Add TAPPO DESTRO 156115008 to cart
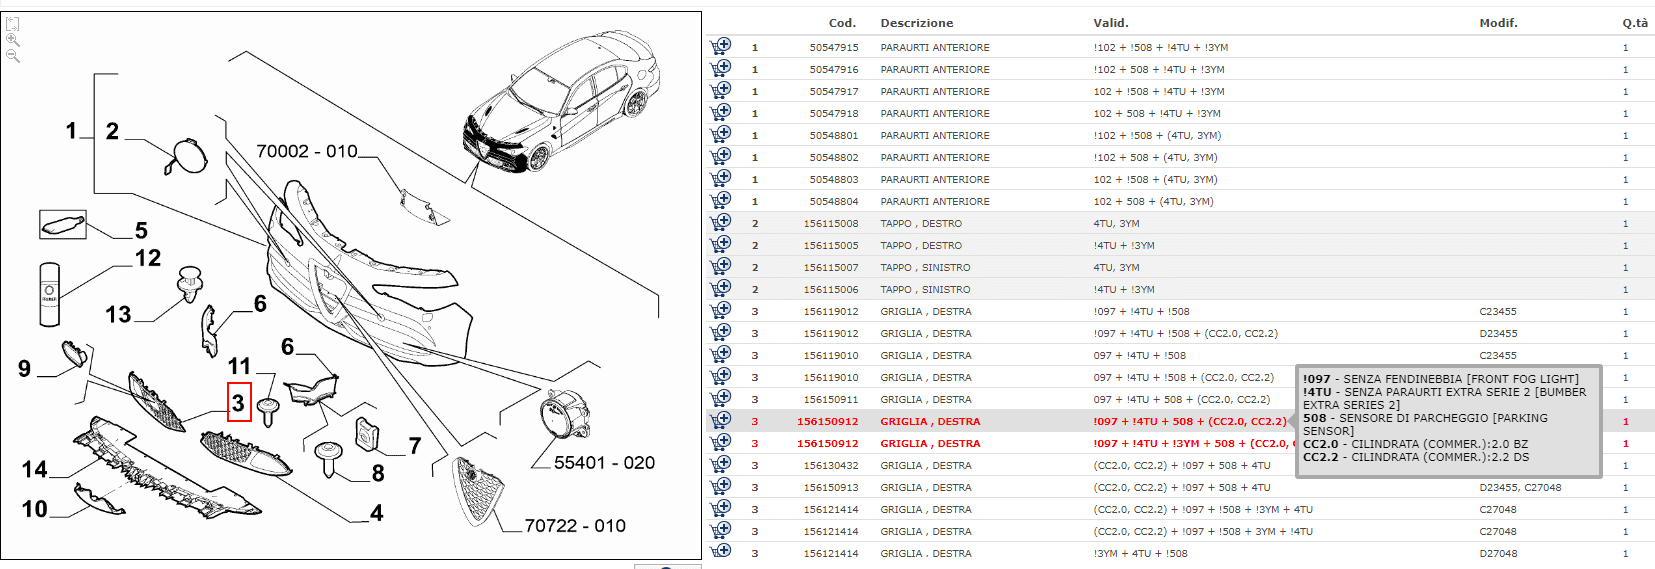 [x=720, y=222]
